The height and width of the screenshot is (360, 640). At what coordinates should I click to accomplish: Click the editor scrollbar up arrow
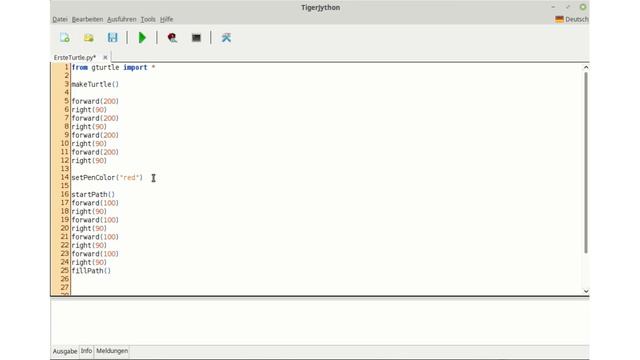586,67
